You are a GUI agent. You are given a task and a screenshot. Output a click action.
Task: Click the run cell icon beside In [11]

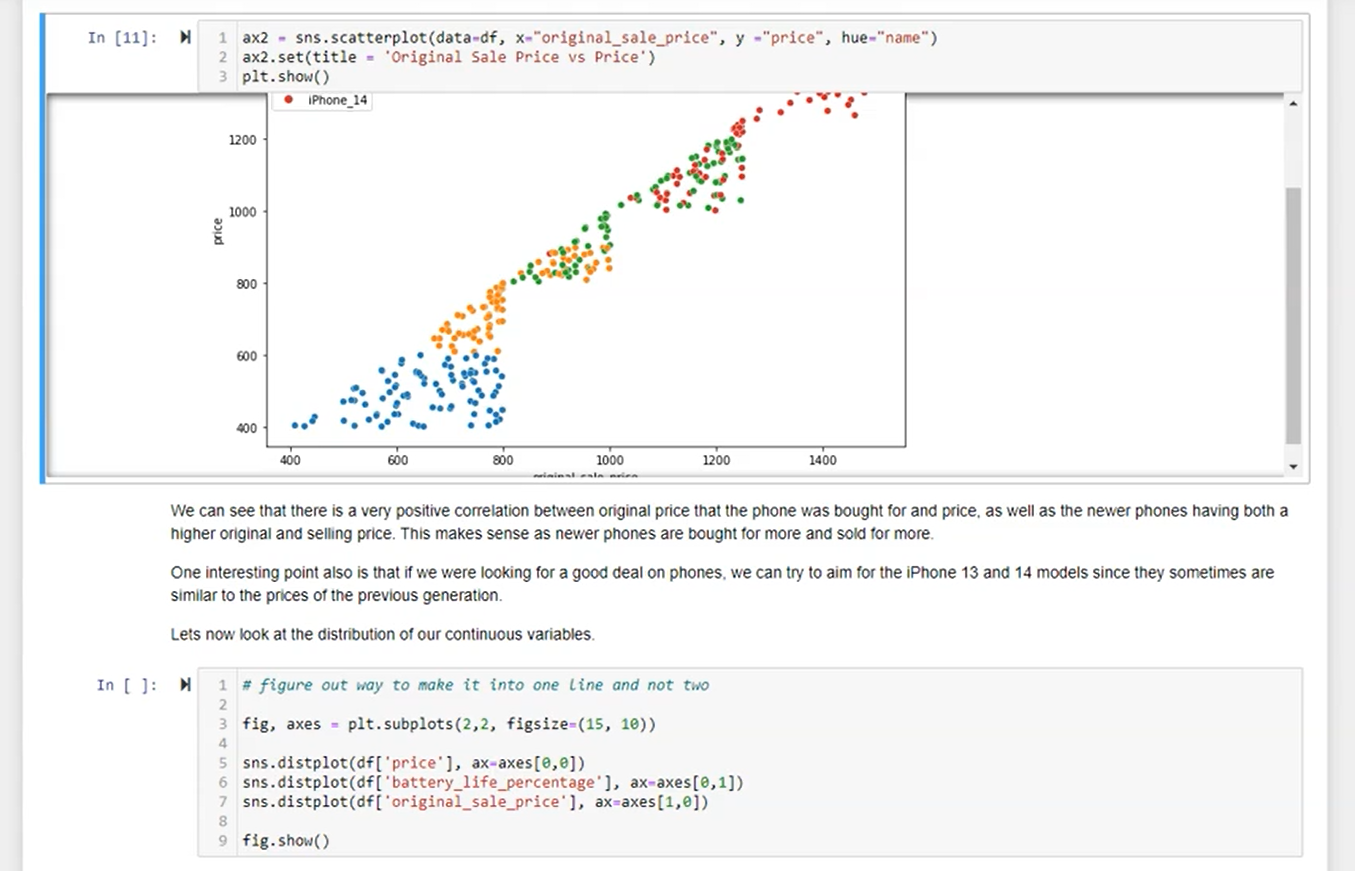click(x=185, y=38)
